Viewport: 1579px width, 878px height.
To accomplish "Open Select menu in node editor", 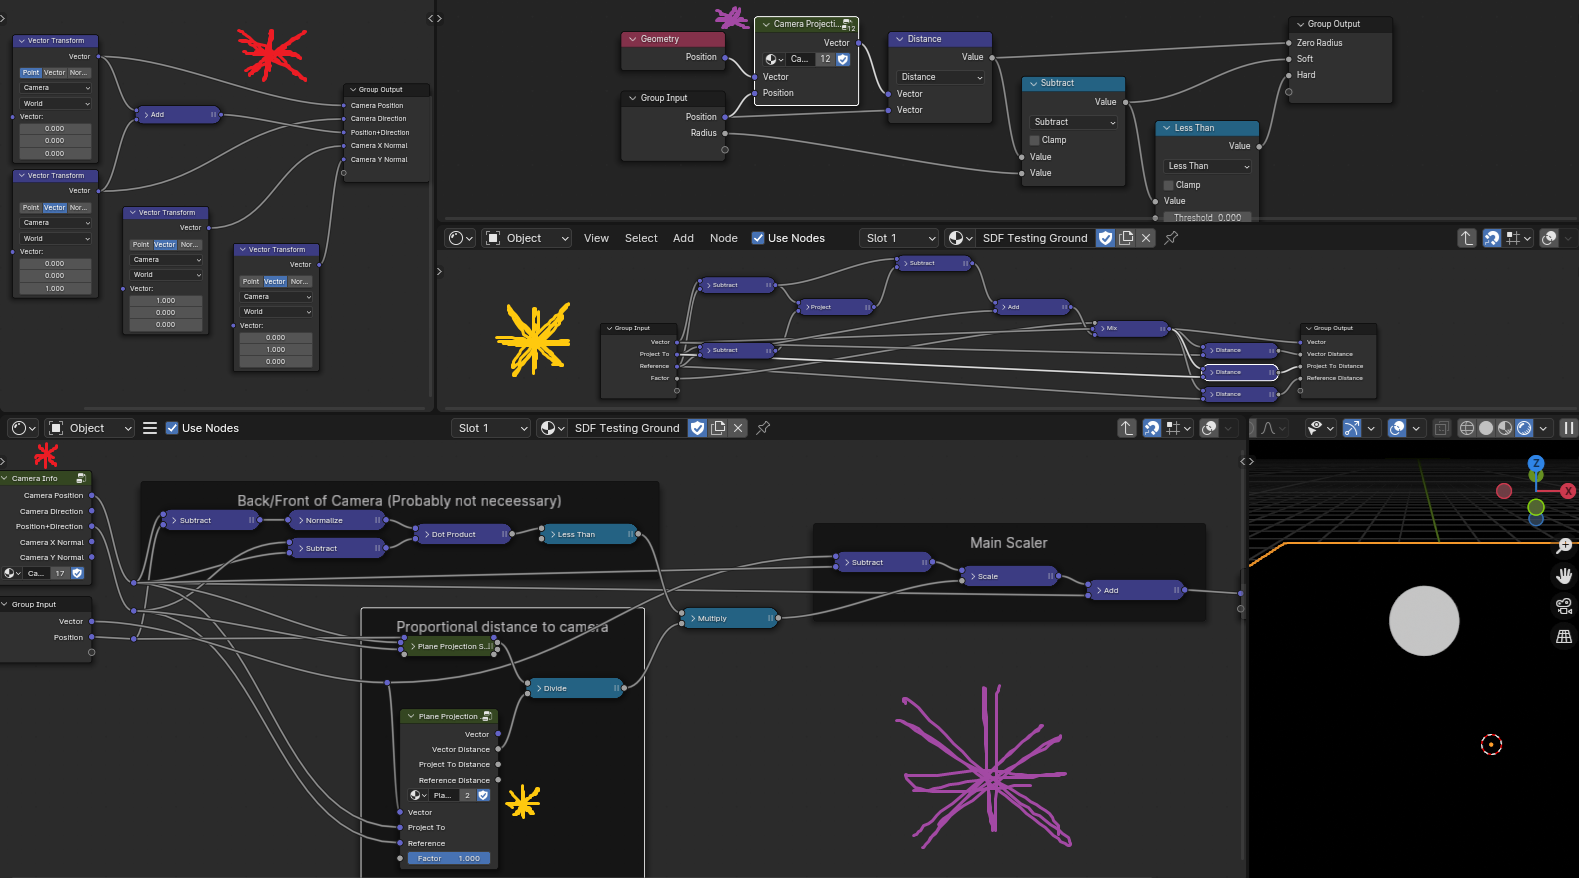I will point(641,238).
